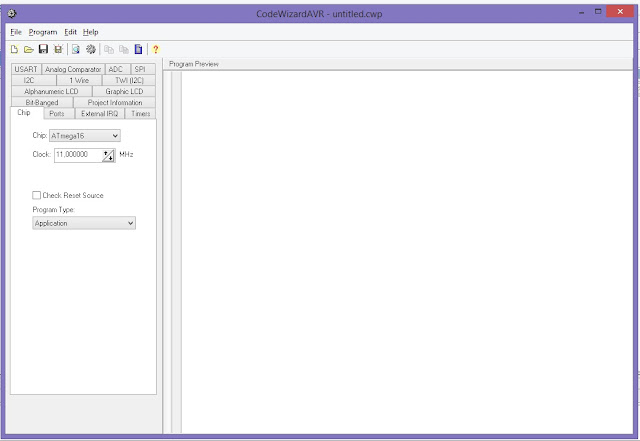640x441 pixels.
Task: Select the Project Information tab
Action: (115, 102)
